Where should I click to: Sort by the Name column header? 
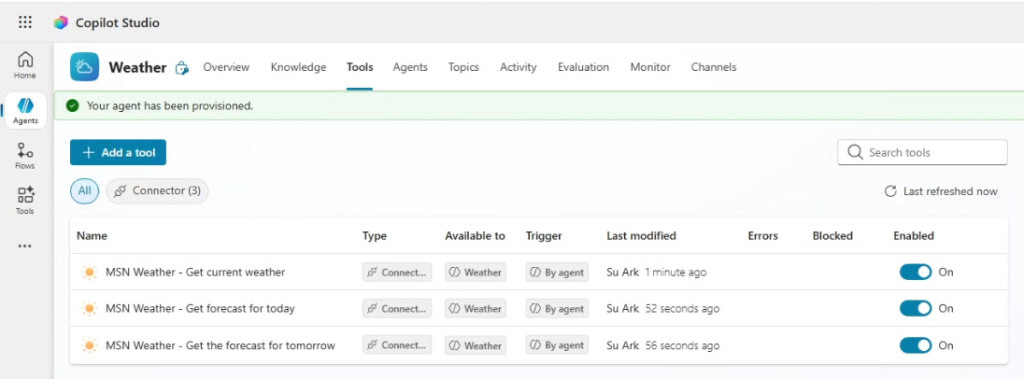tap(92, 236)
